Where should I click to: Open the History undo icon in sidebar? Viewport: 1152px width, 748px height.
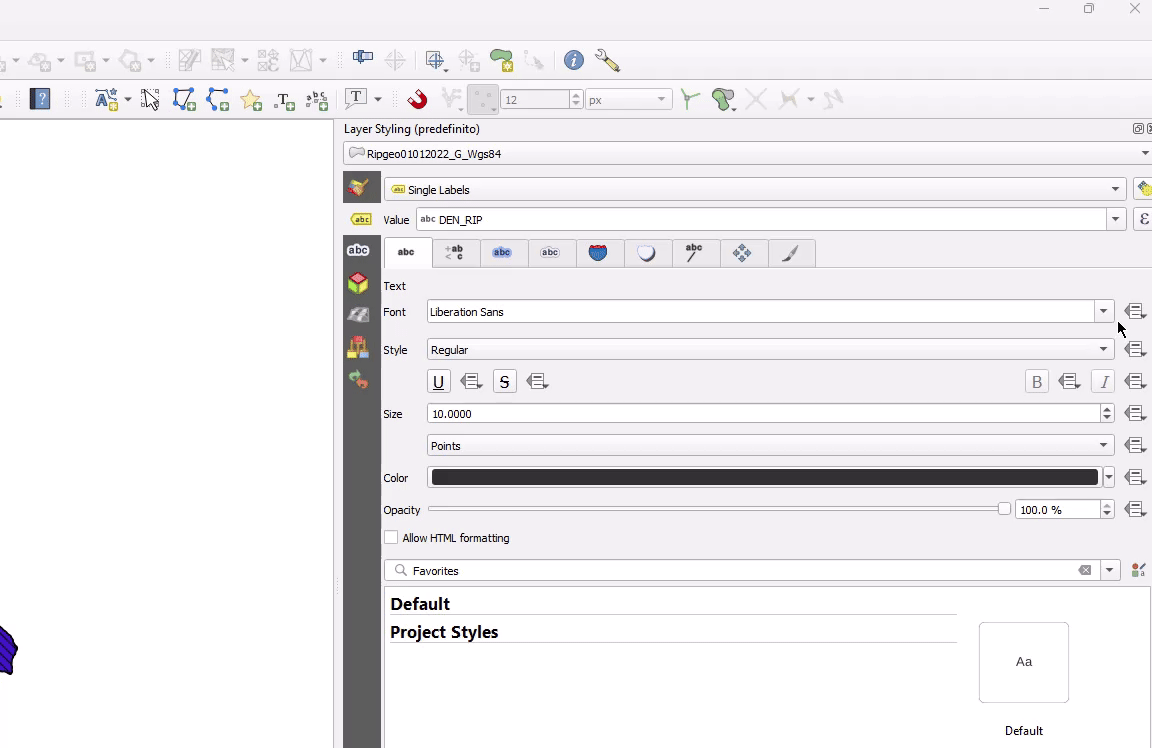(x=358, y=380)
